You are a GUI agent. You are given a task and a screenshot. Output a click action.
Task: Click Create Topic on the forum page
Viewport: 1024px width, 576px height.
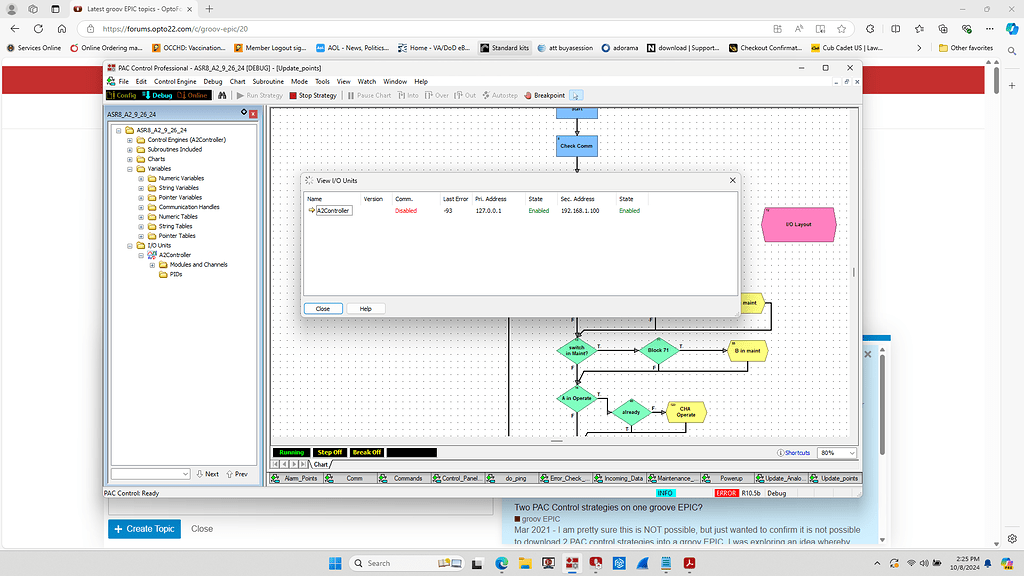[x=144, y=529]
